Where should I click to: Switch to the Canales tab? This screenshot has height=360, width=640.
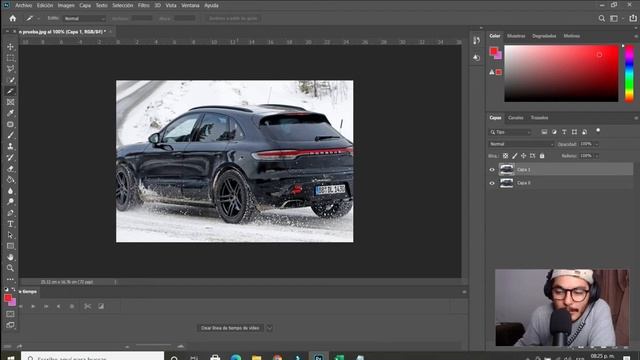pyautogui.click(x=516, y=118)
